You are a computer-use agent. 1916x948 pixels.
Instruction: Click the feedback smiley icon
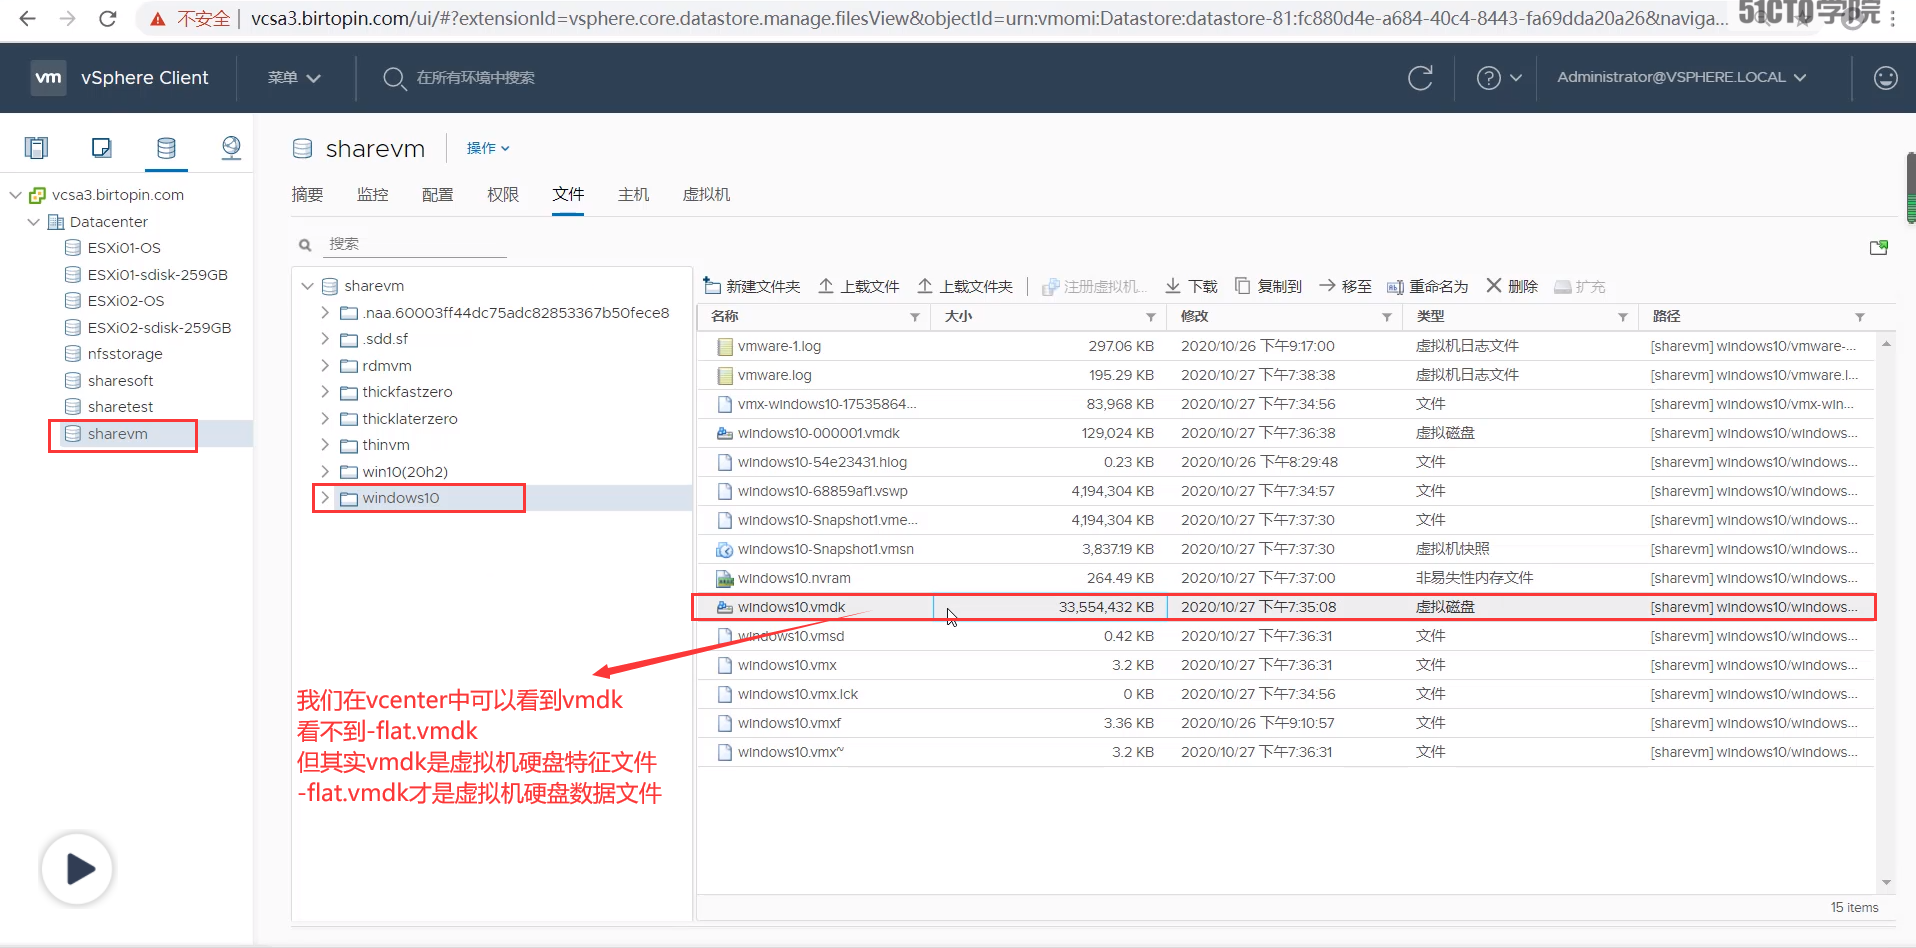tap(1885, 78)
